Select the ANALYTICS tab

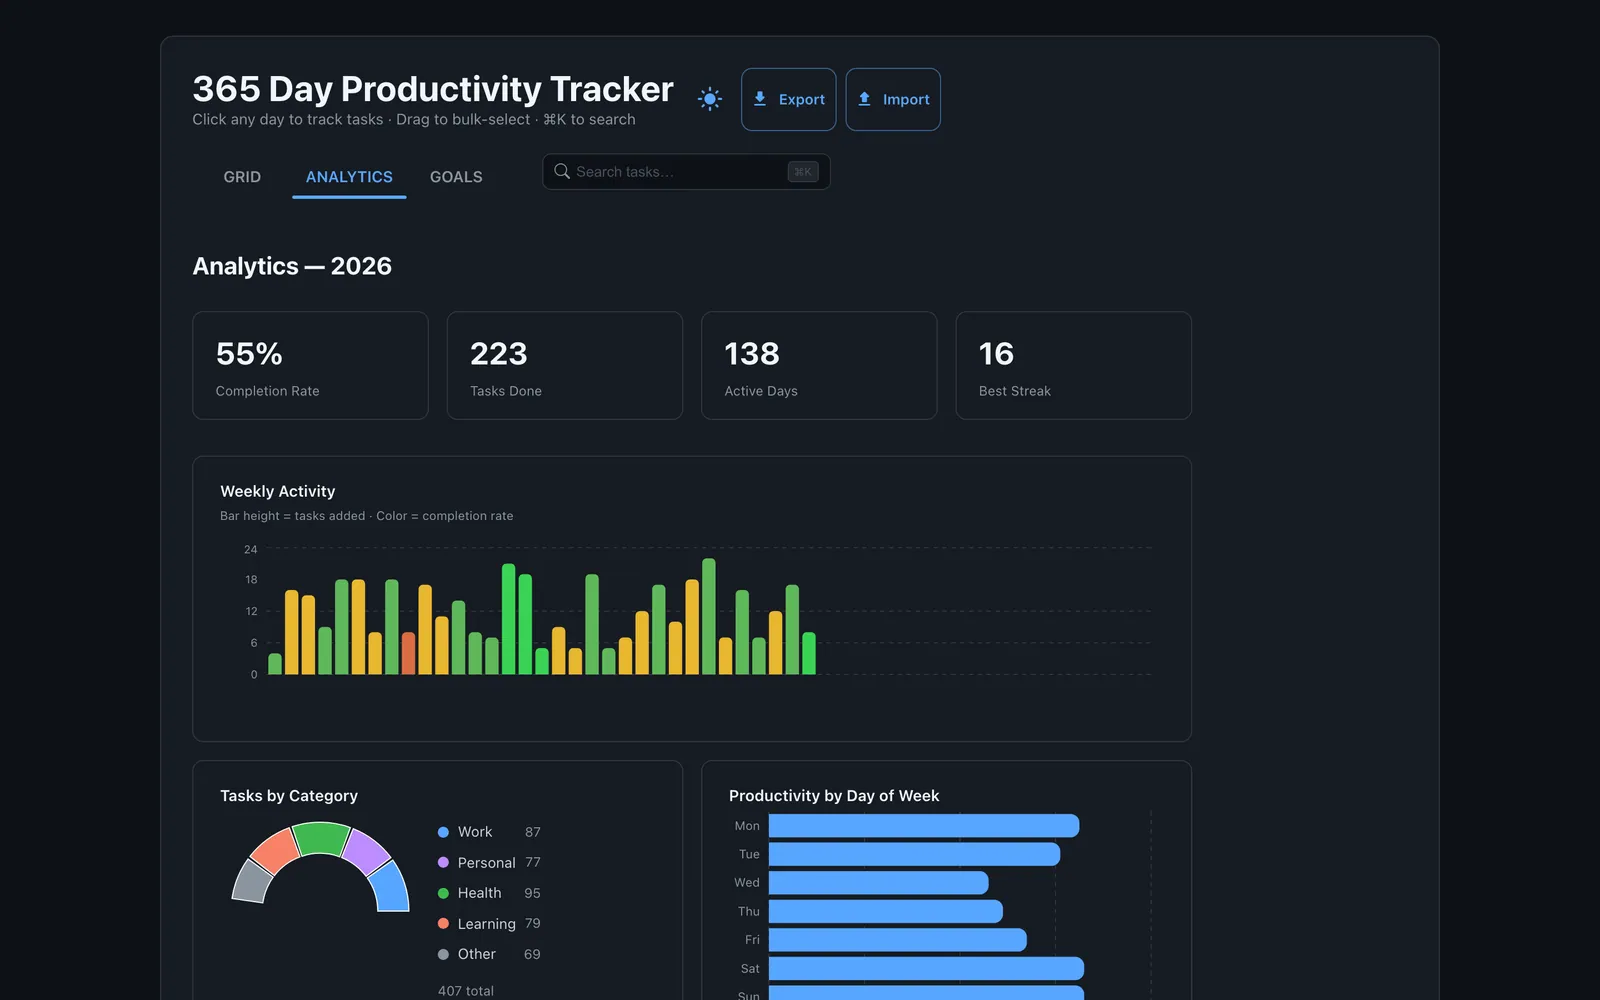(349, 177)
